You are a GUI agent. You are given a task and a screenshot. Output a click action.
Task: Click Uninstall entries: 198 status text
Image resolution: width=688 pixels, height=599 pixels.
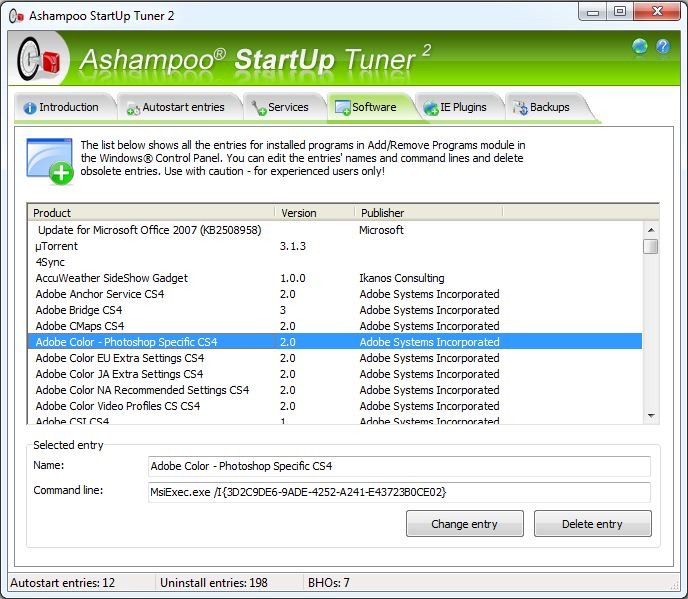click(214, 583)
